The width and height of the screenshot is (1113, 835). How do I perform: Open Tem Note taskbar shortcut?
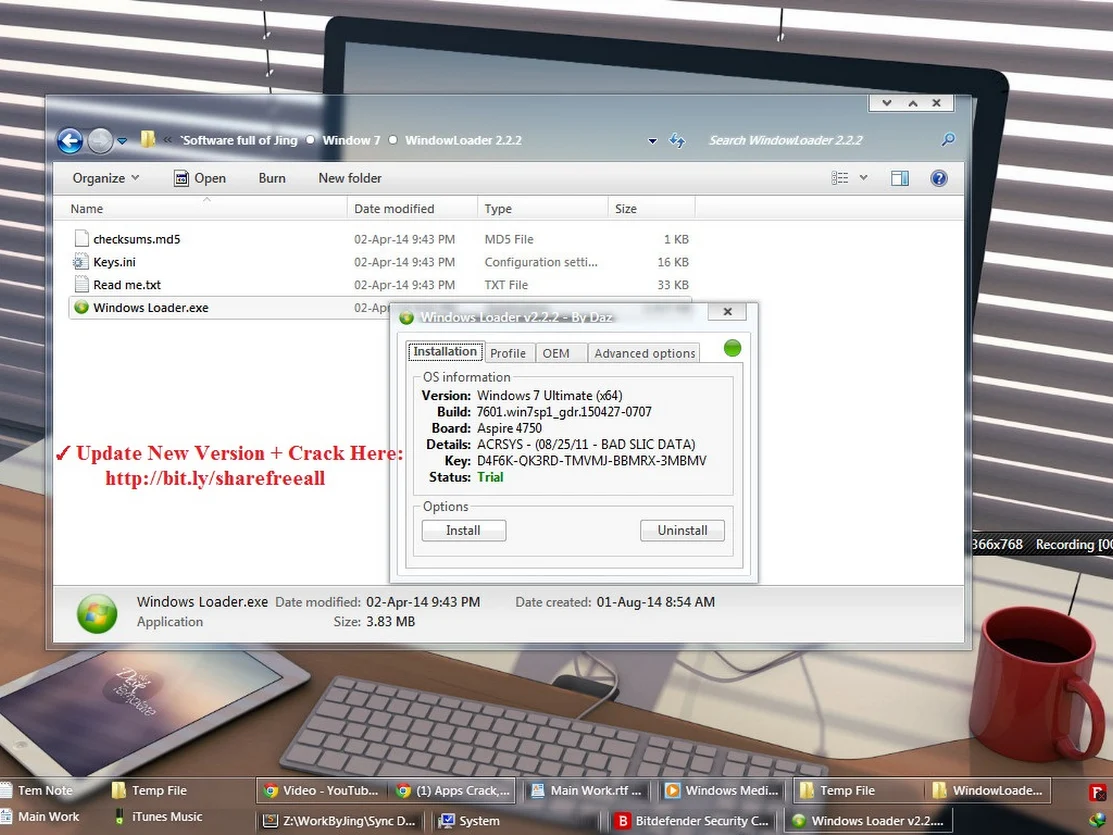(x=38, y=790)
